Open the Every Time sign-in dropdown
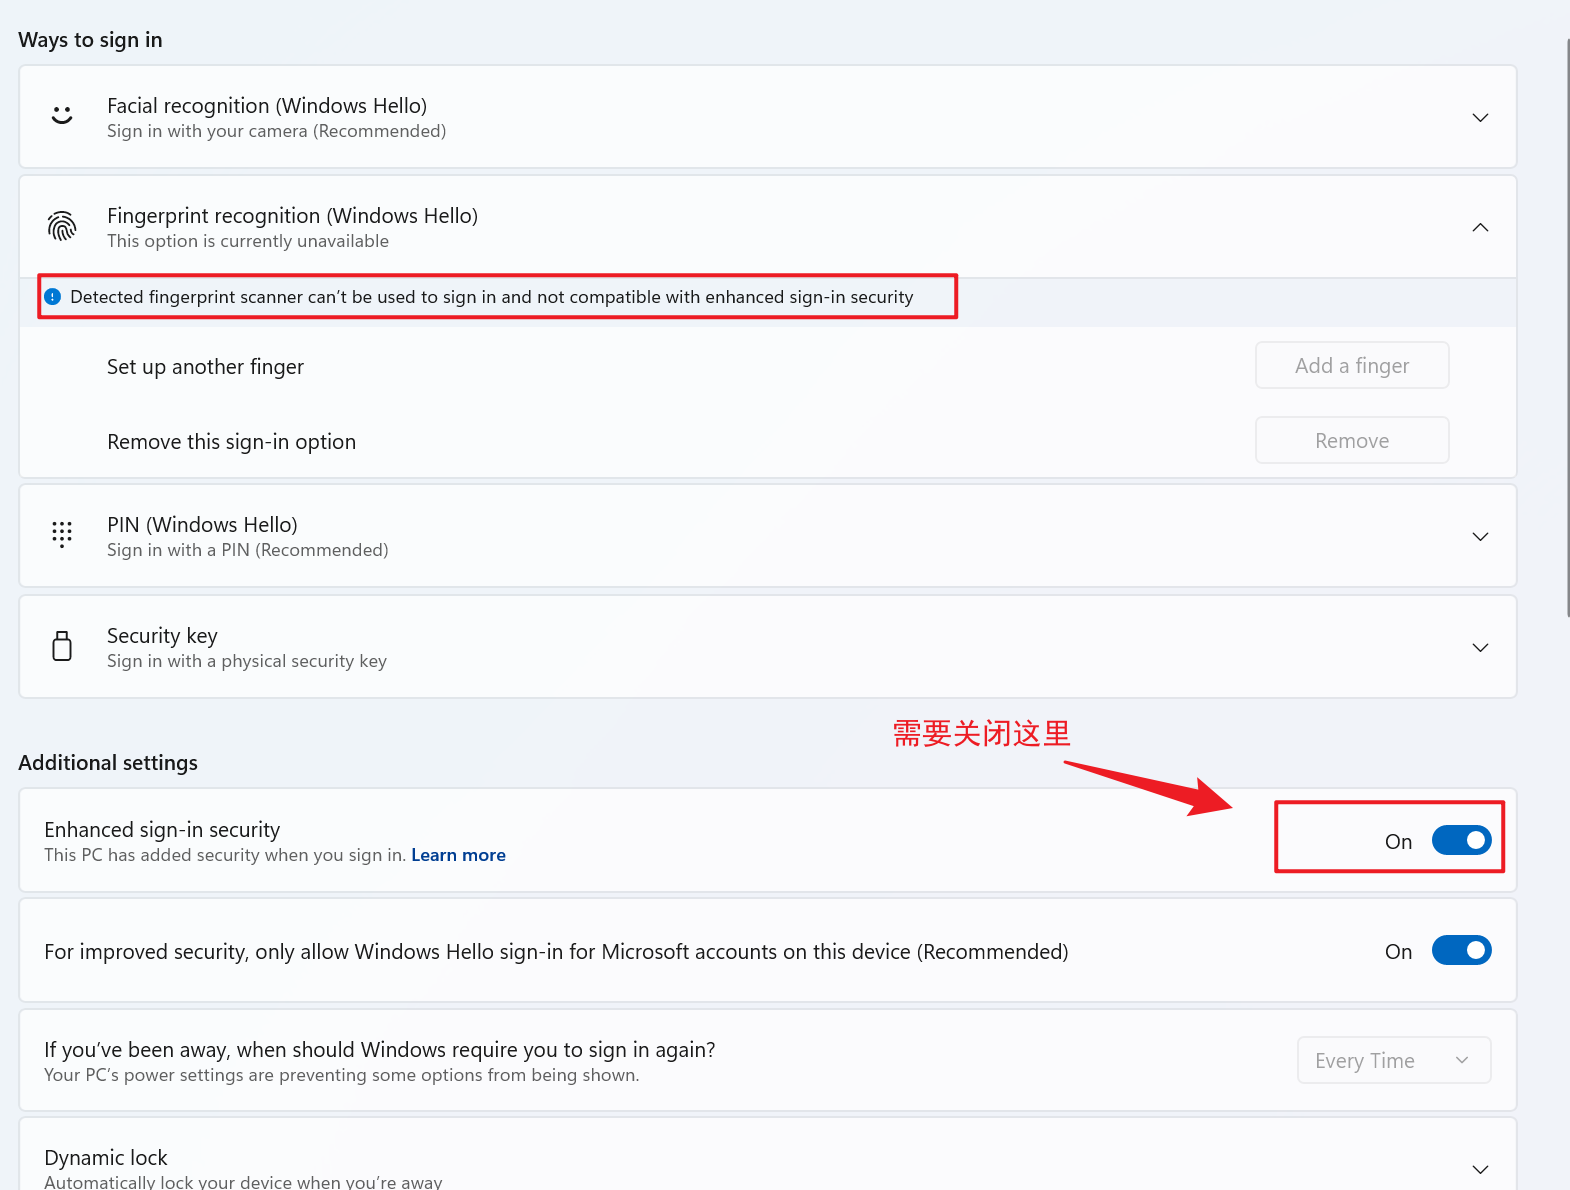Screen dimensions: 1570x1190 [x=1393, y=1060]
